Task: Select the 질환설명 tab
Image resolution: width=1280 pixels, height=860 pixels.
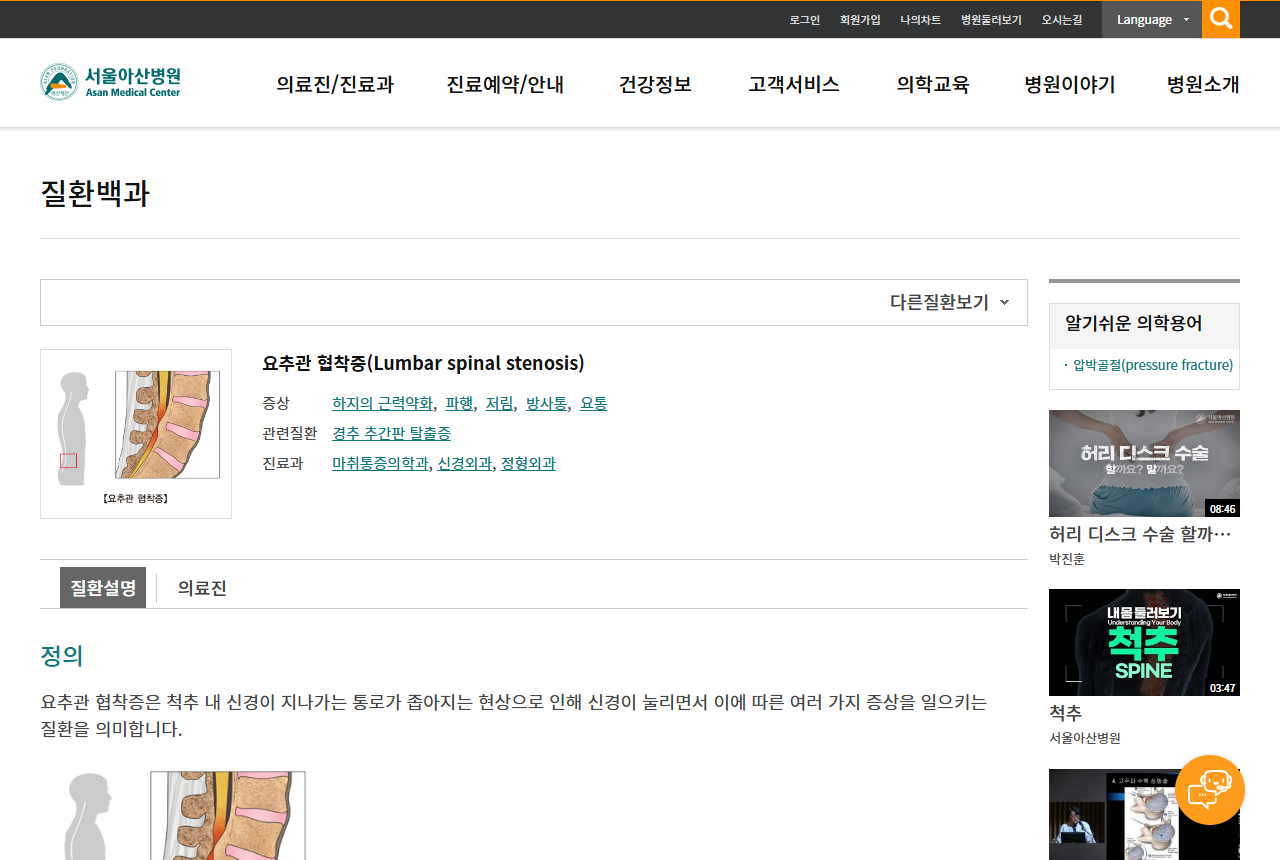Action: pyautogui.click(x=103, y=588)
